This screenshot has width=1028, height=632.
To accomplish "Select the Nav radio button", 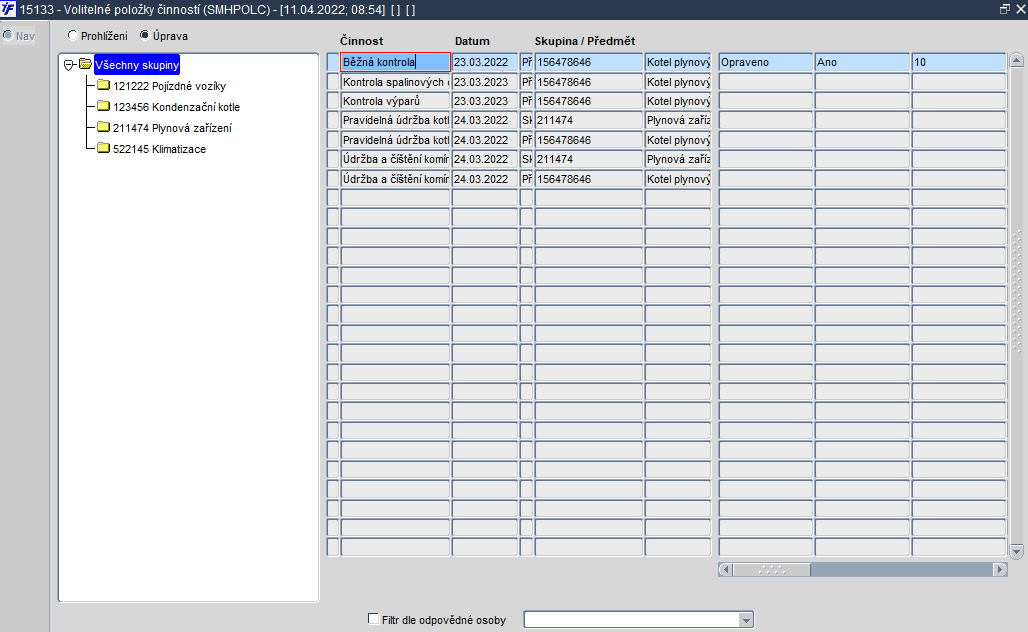I will coord(8,35).
